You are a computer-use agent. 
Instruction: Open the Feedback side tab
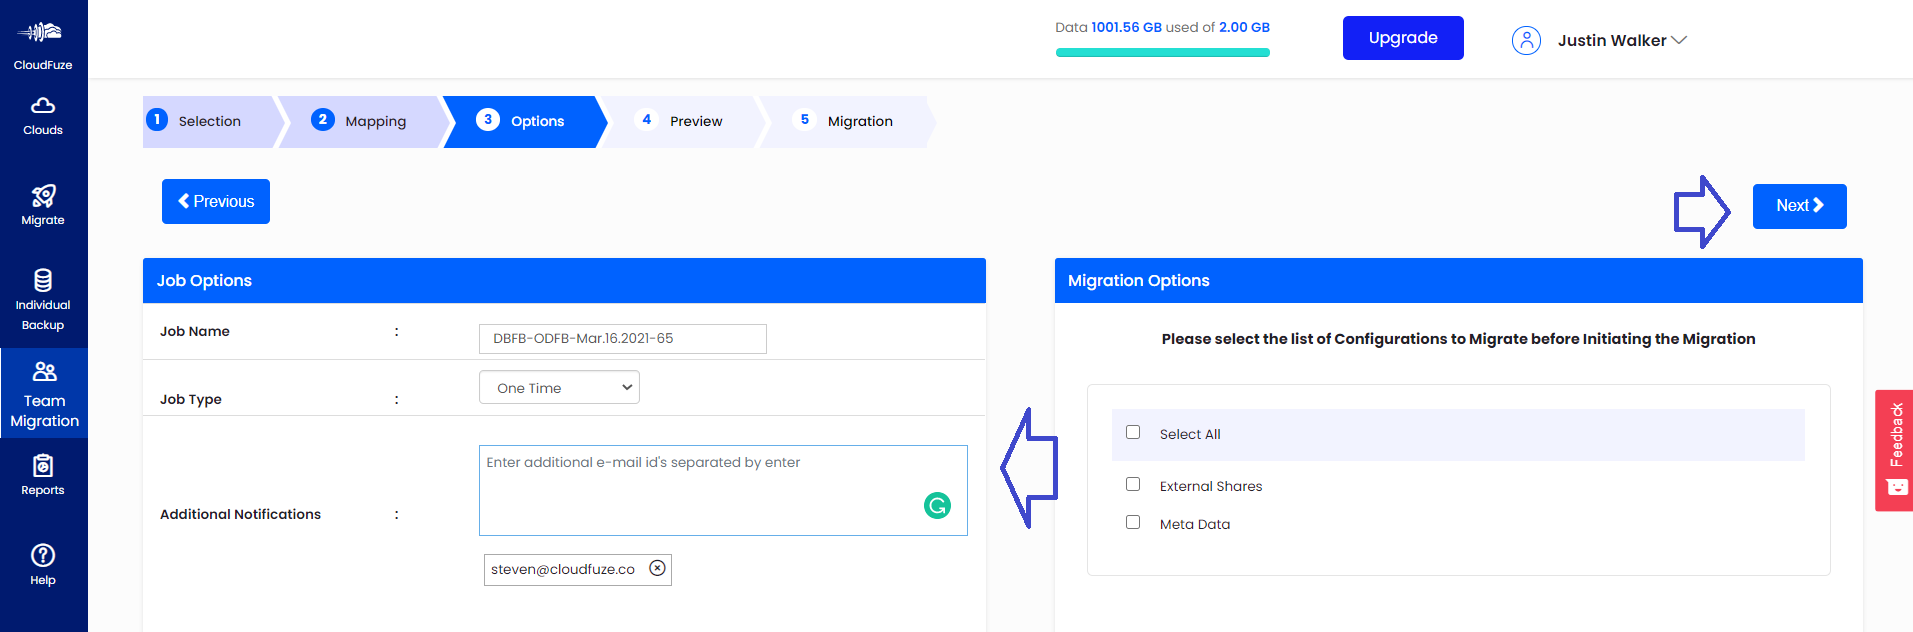point(1894,450)
